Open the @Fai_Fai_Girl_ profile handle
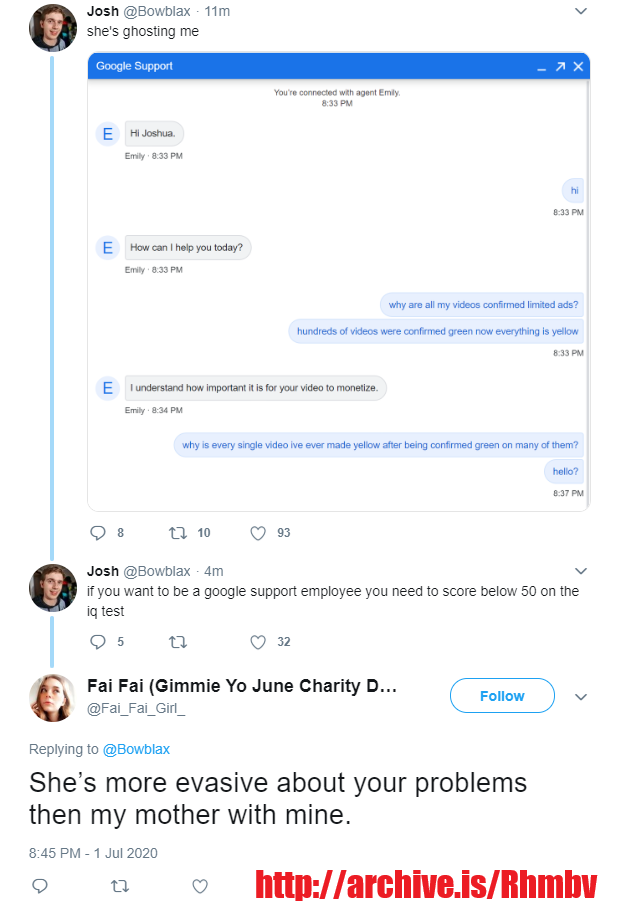This screenshot has width=618, height=914. (x=136, y=708)
